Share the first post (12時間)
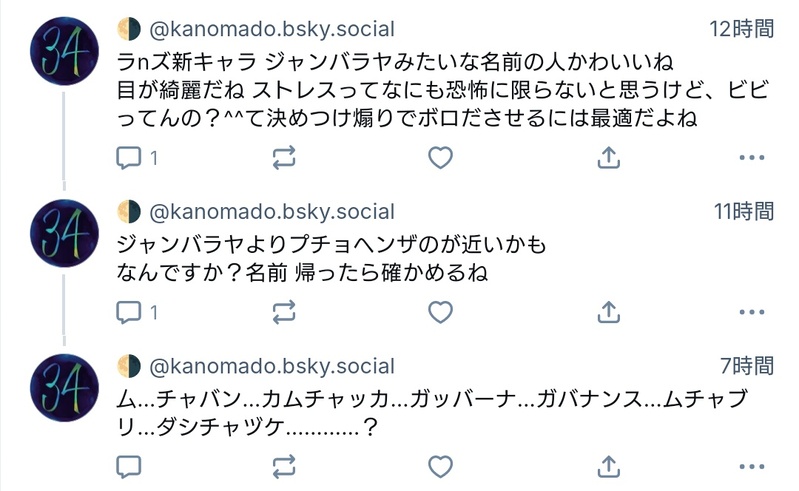This screenshot has width=799, height=491. point(608,157)
